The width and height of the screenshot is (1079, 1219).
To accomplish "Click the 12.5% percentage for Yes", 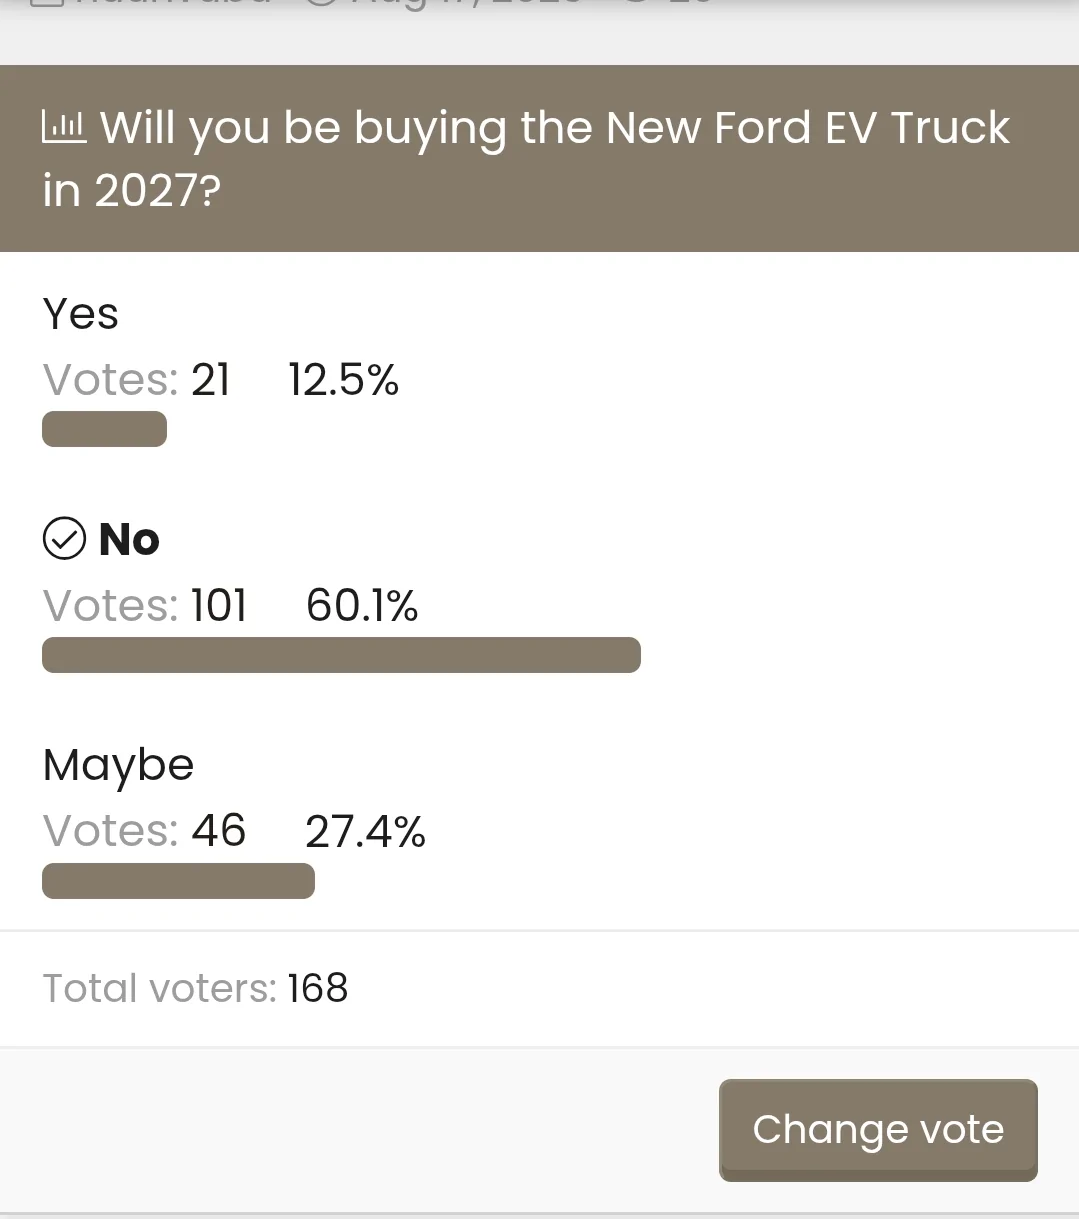I will (343, 380).
